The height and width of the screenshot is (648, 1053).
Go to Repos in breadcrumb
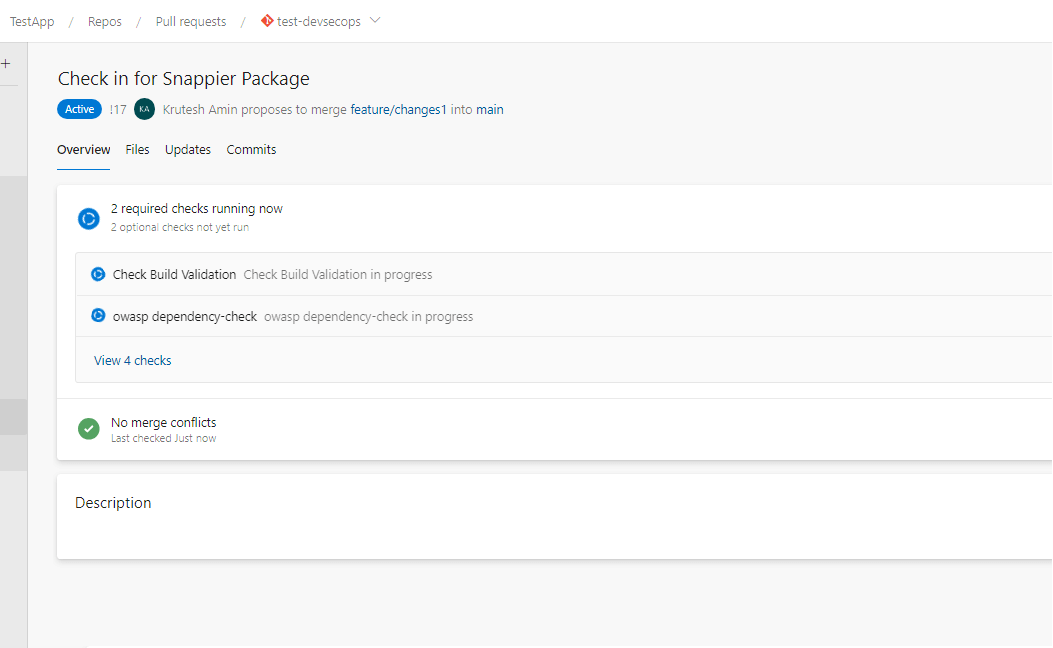point(104,22)
